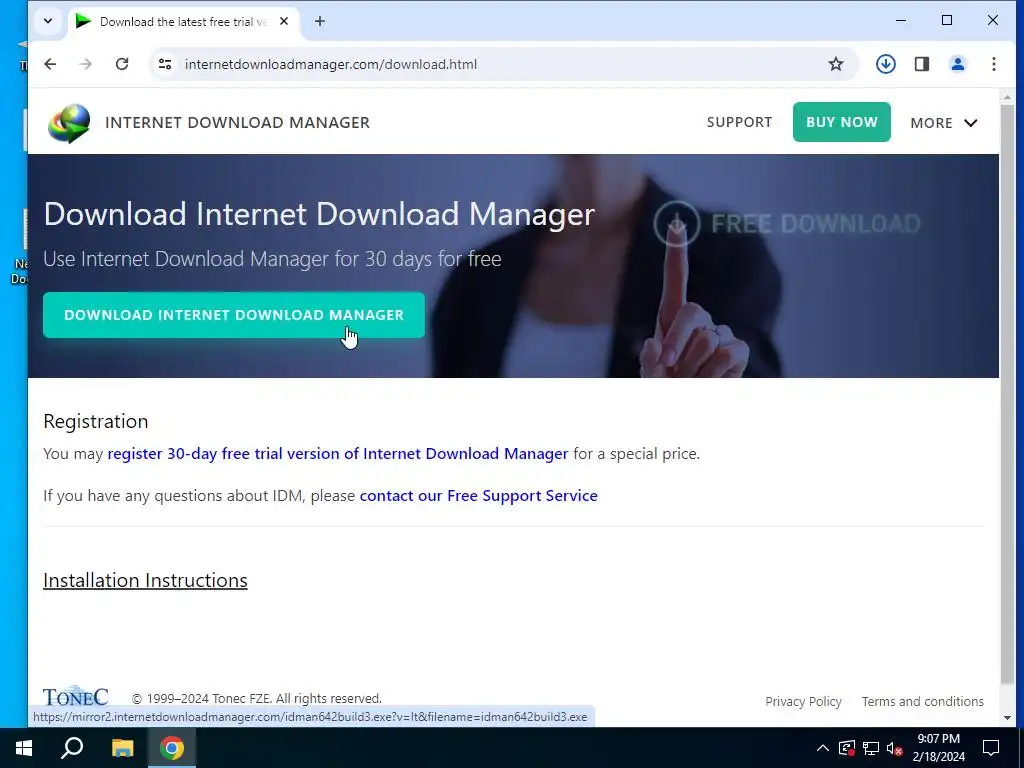Open contact our Free Support Service link

pos(479,496)
